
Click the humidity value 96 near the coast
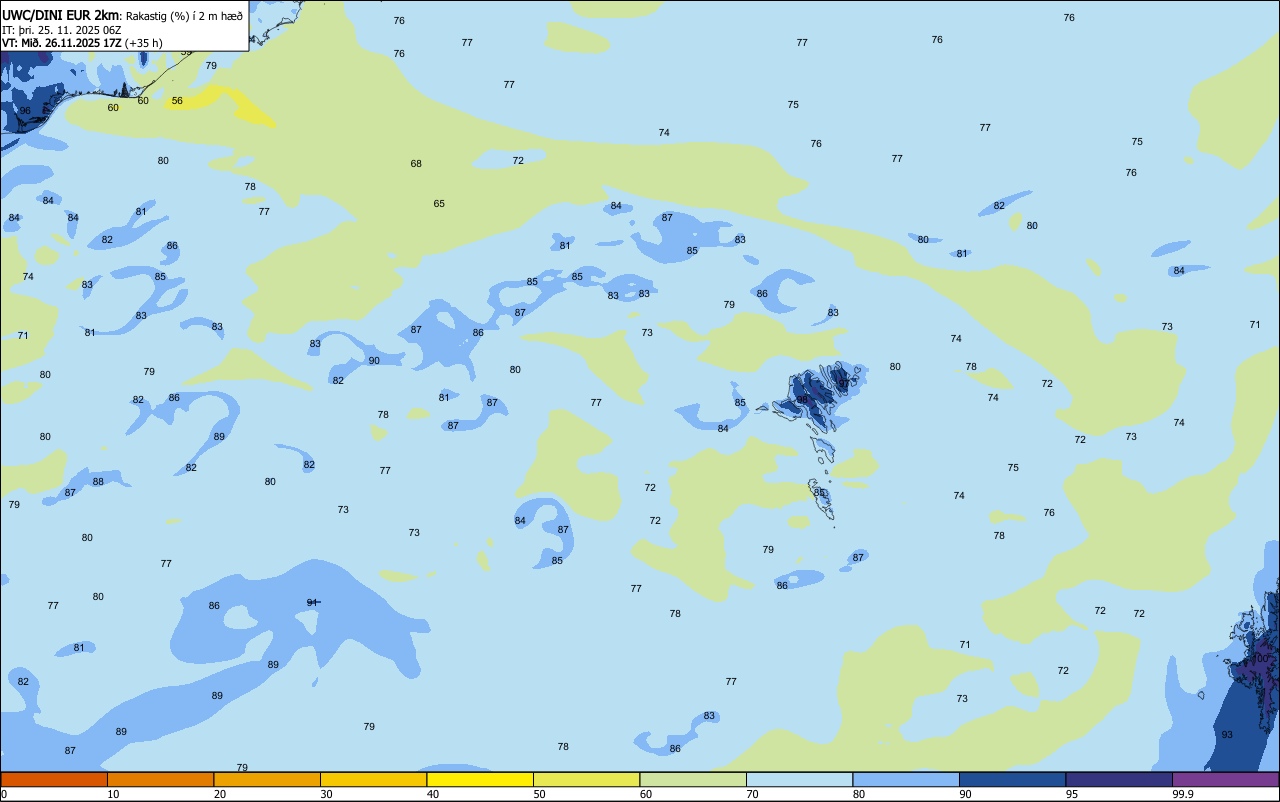pos(25,111)
